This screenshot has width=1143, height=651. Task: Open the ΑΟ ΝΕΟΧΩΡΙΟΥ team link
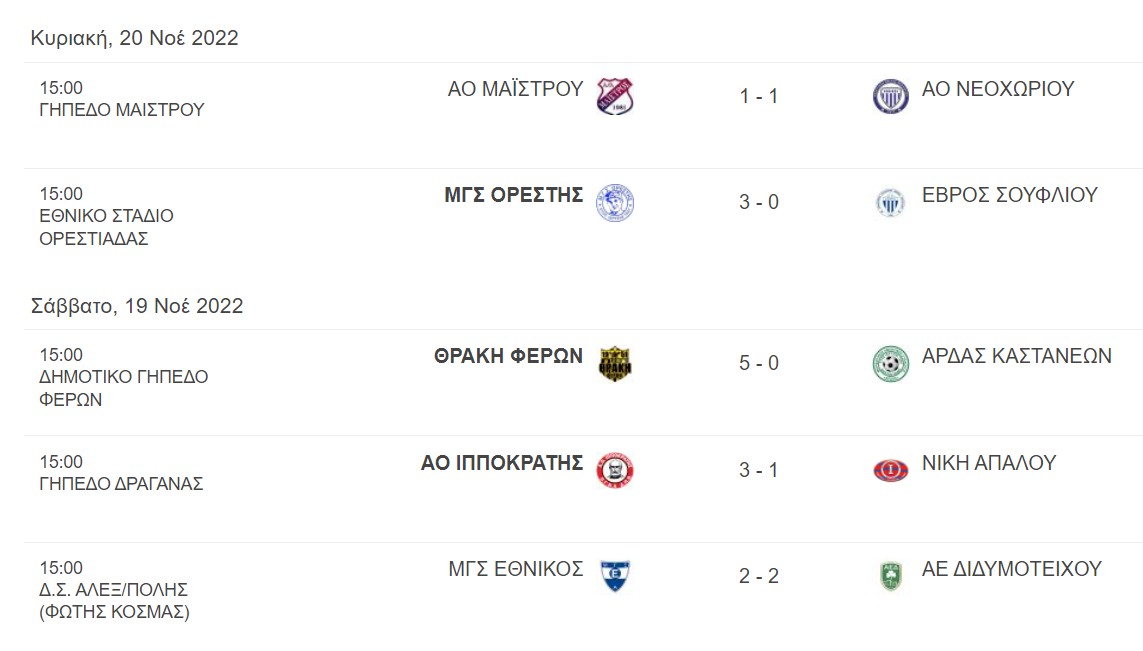point(997,89)
